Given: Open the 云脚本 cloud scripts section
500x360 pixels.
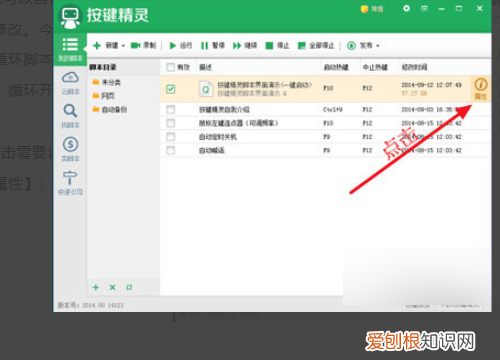Looking at the screenshot, I should click(x=70, y=83).
